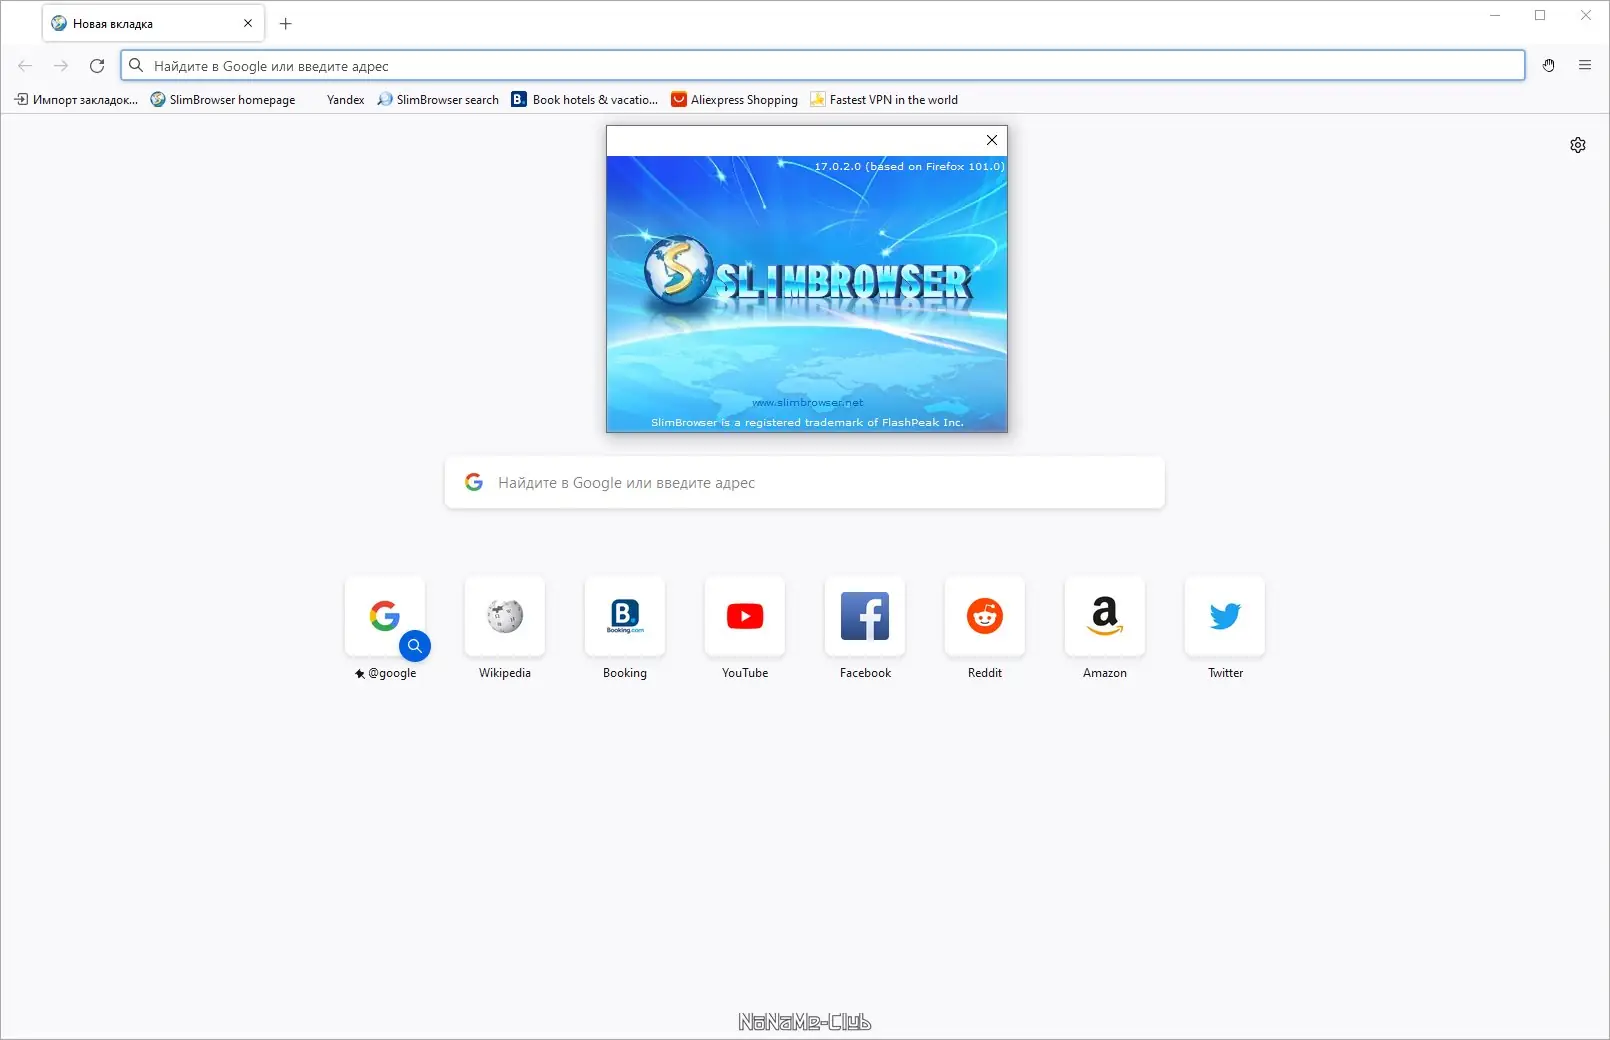Open SlimBrowser homepage bookmark
The width and height of the screenshot is (1610, 1040).
click(x=223, y=100)
